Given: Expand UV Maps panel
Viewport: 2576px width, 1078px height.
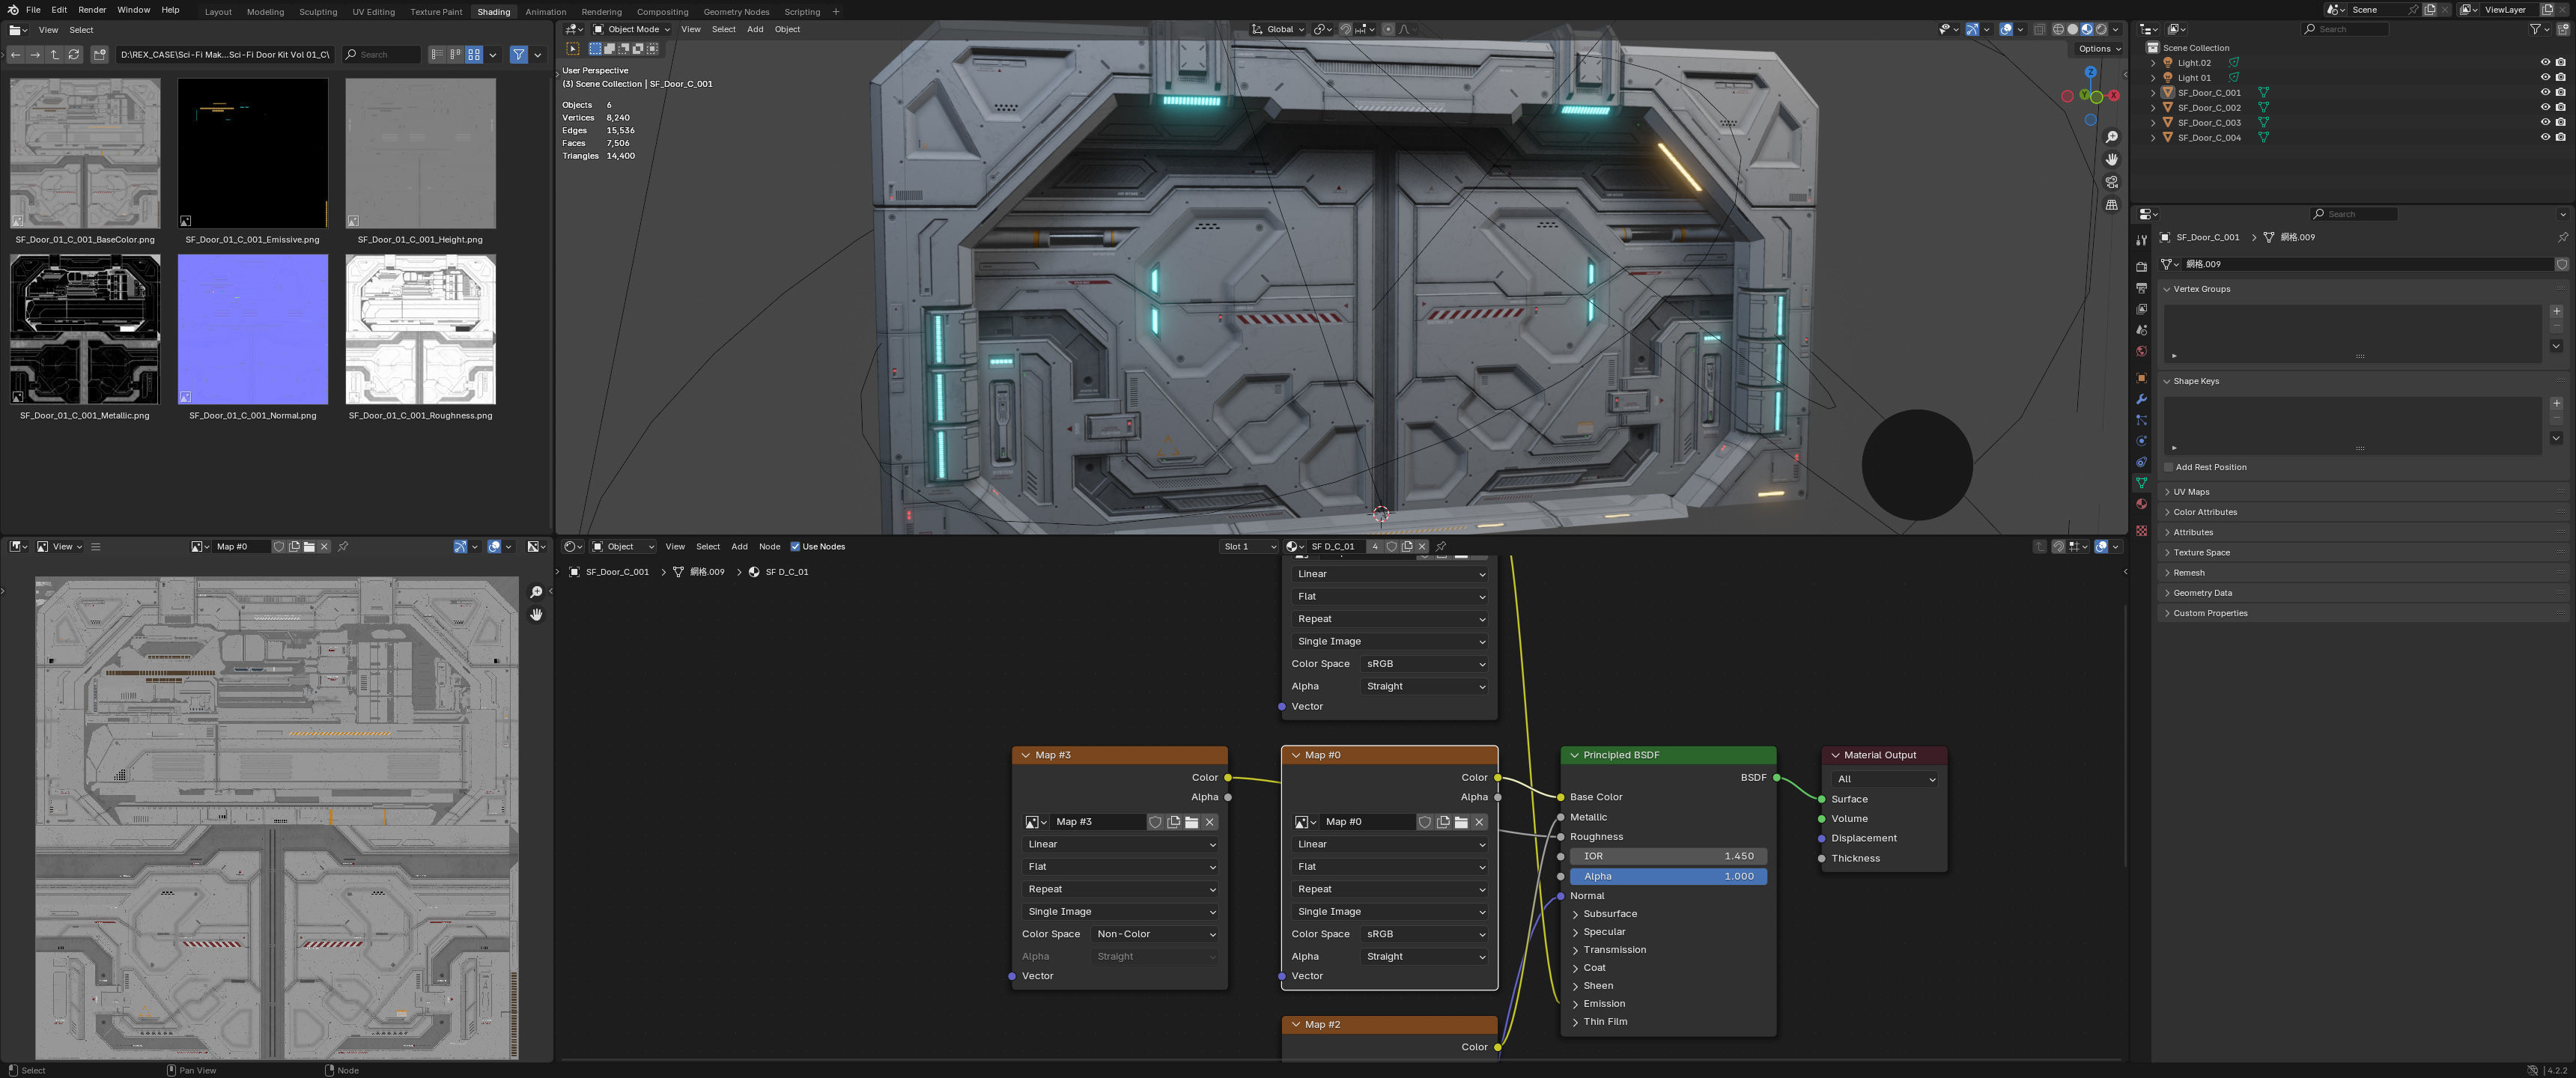Looking at the screenshot, I should point(2190,492).
